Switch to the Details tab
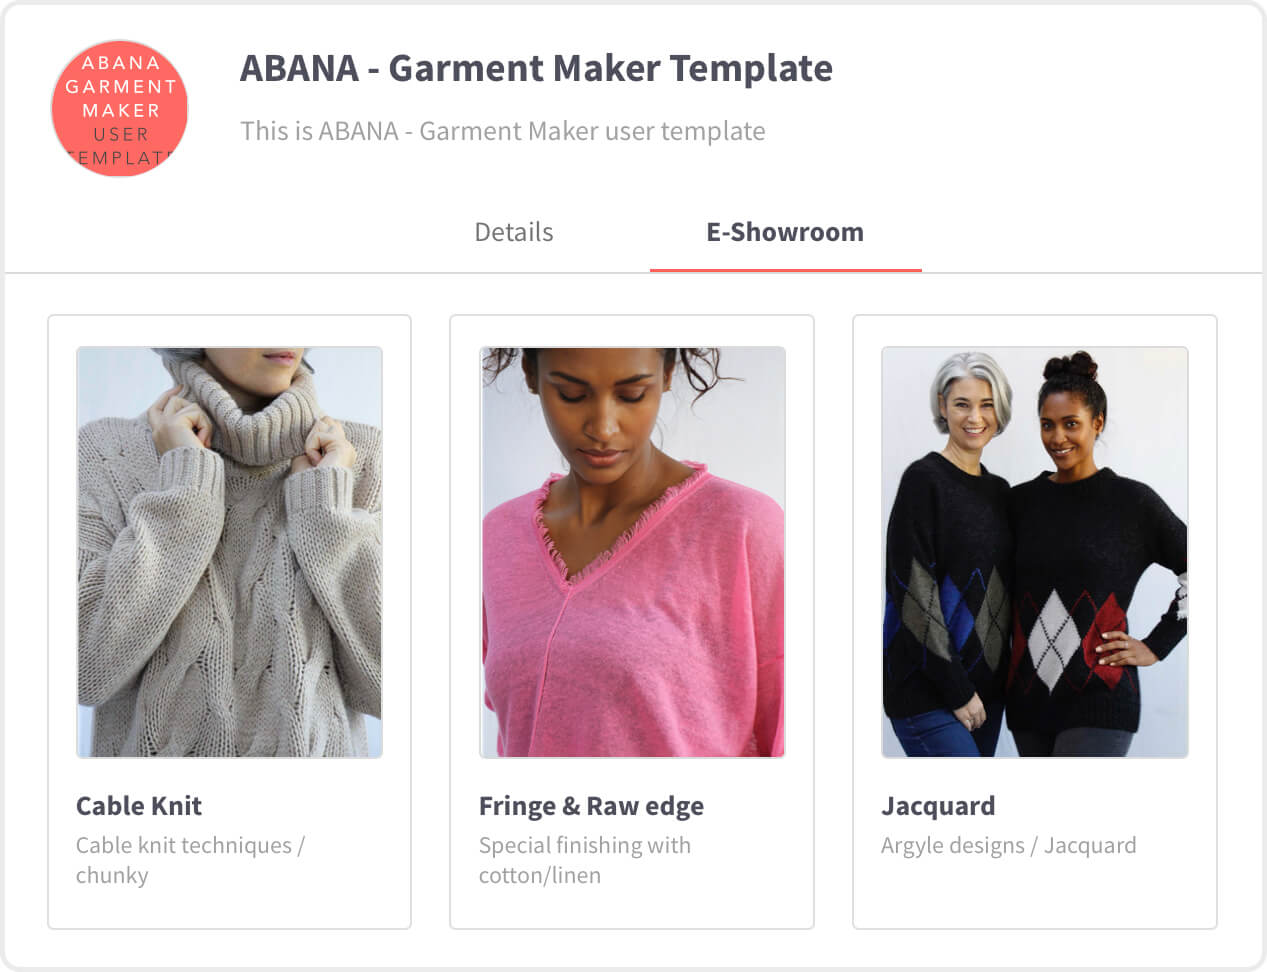 click(513, 232)
